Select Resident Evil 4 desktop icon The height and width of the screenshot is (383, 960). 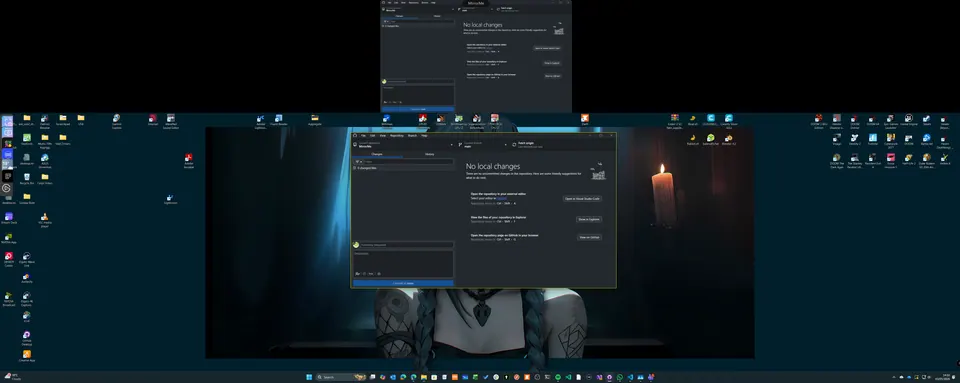click(x=872, y=161)
